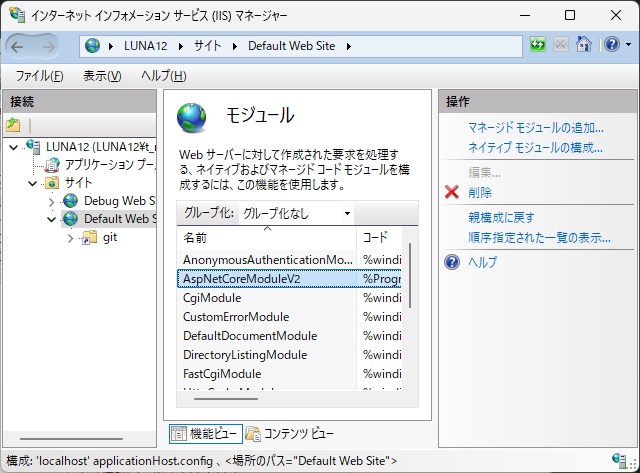Select the DefaultDocumentModule row
This screenshot has height=473, width=640.
[289, 336]
